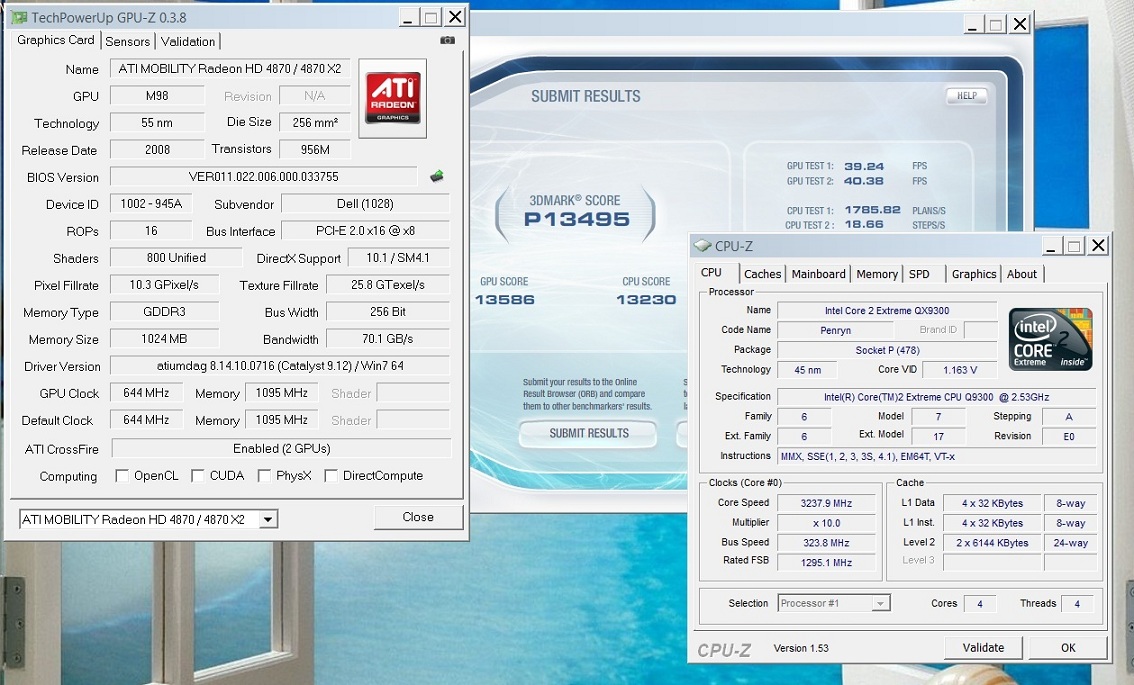Tick the DirectCompute checkbox
1134x685 pixels.
pyautogui.click(x=331, y=476)
